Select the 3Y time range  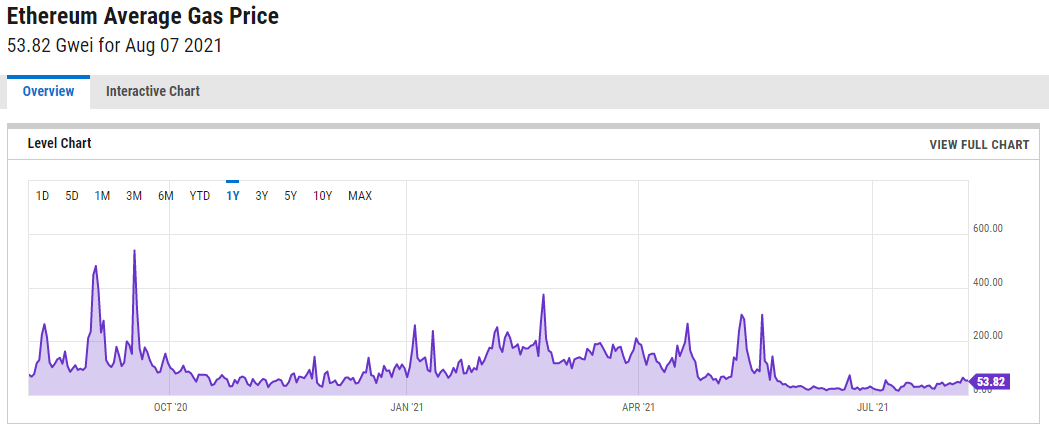pos(262,196)
